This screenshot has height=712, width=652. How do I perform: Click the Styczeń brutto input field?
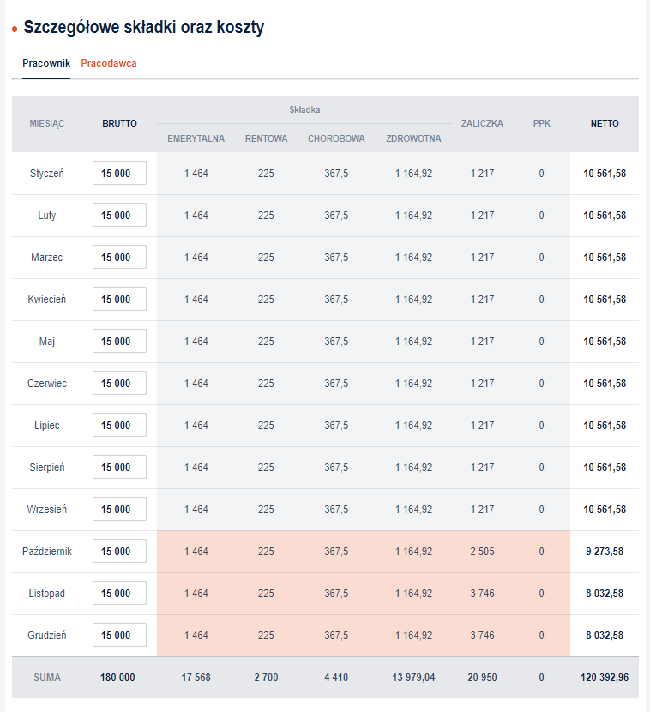pos(120,173)
